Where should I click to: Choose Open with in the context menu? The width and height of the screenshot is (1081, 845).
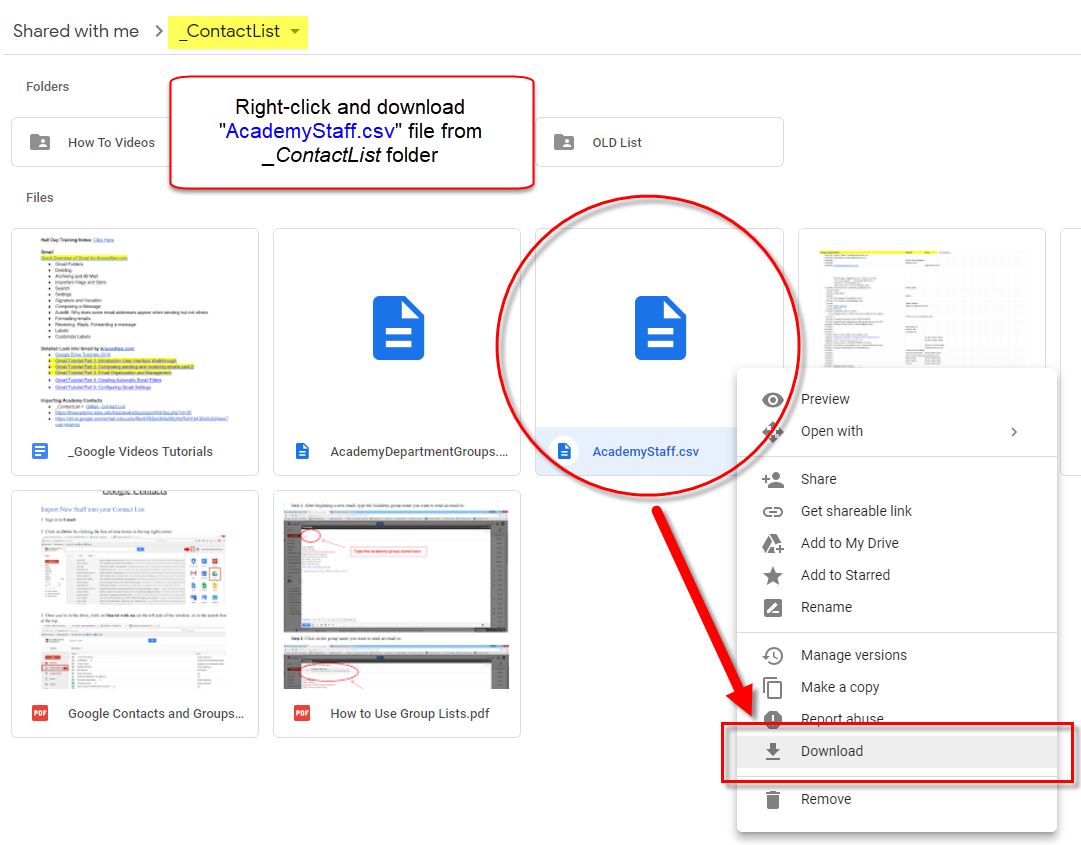(x=897, y=431)
